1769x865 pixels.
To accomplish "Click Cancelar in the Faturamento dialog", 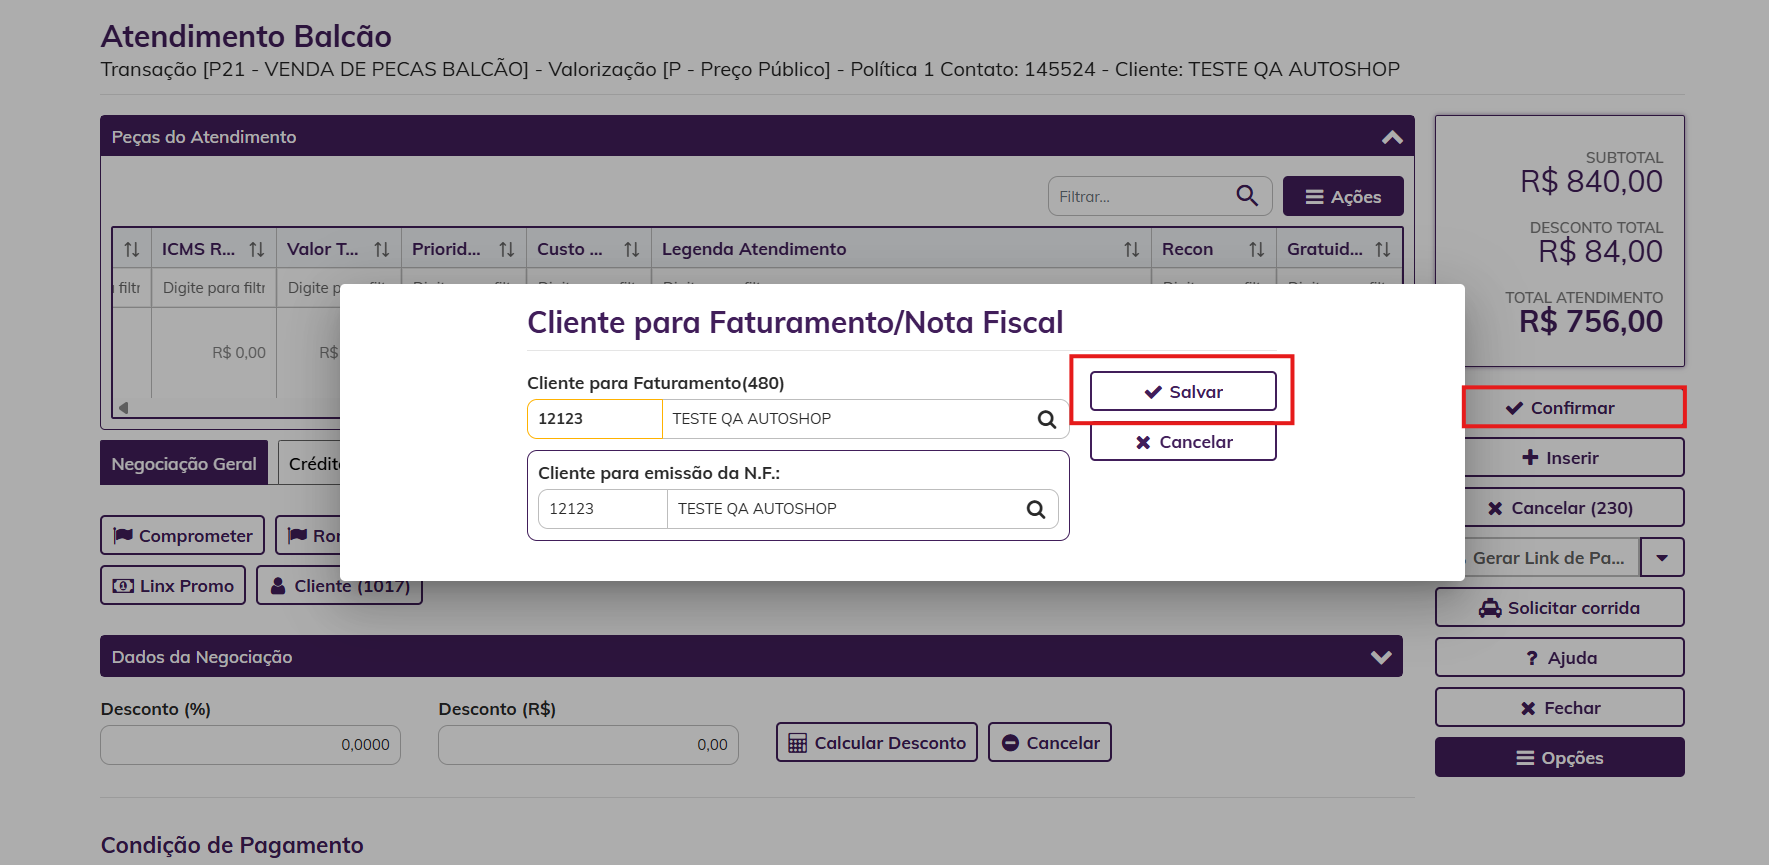I will click(x=1183, y=442).
